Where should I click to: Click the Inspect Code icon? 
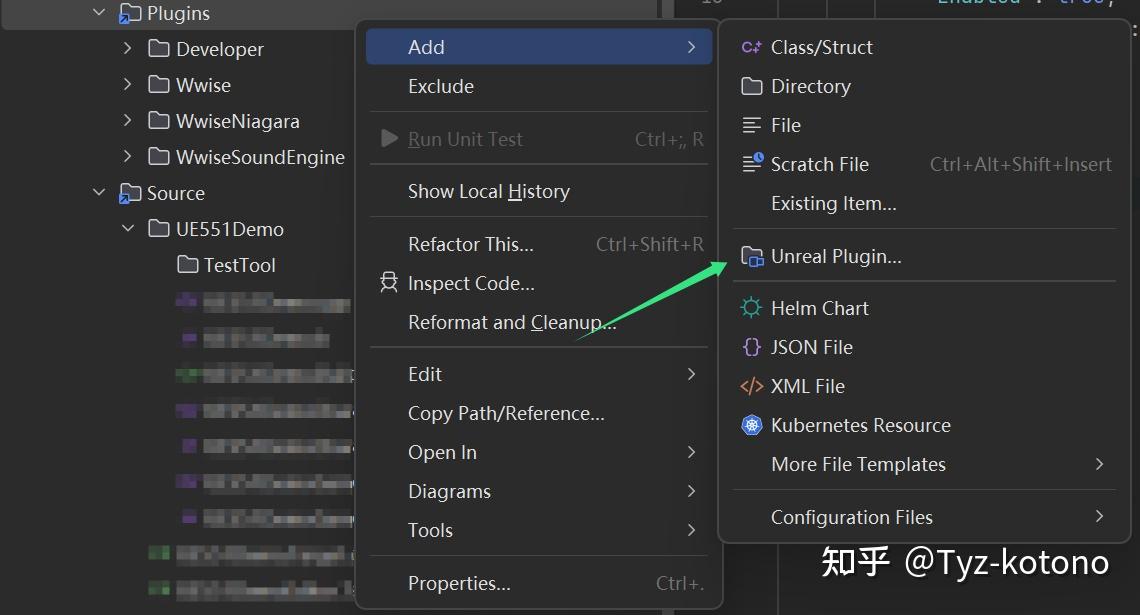(388, 283)
